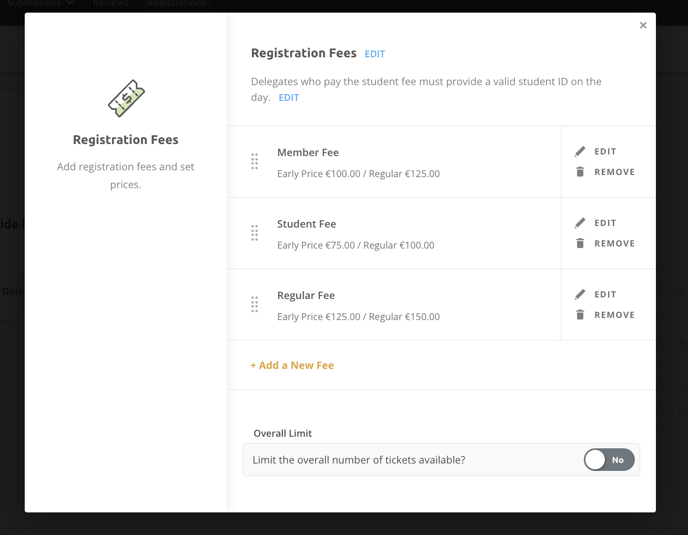The width and height of the screenshot is (688, 535).
Task: Switch to the Reviews tab
Action: point(111,3)
